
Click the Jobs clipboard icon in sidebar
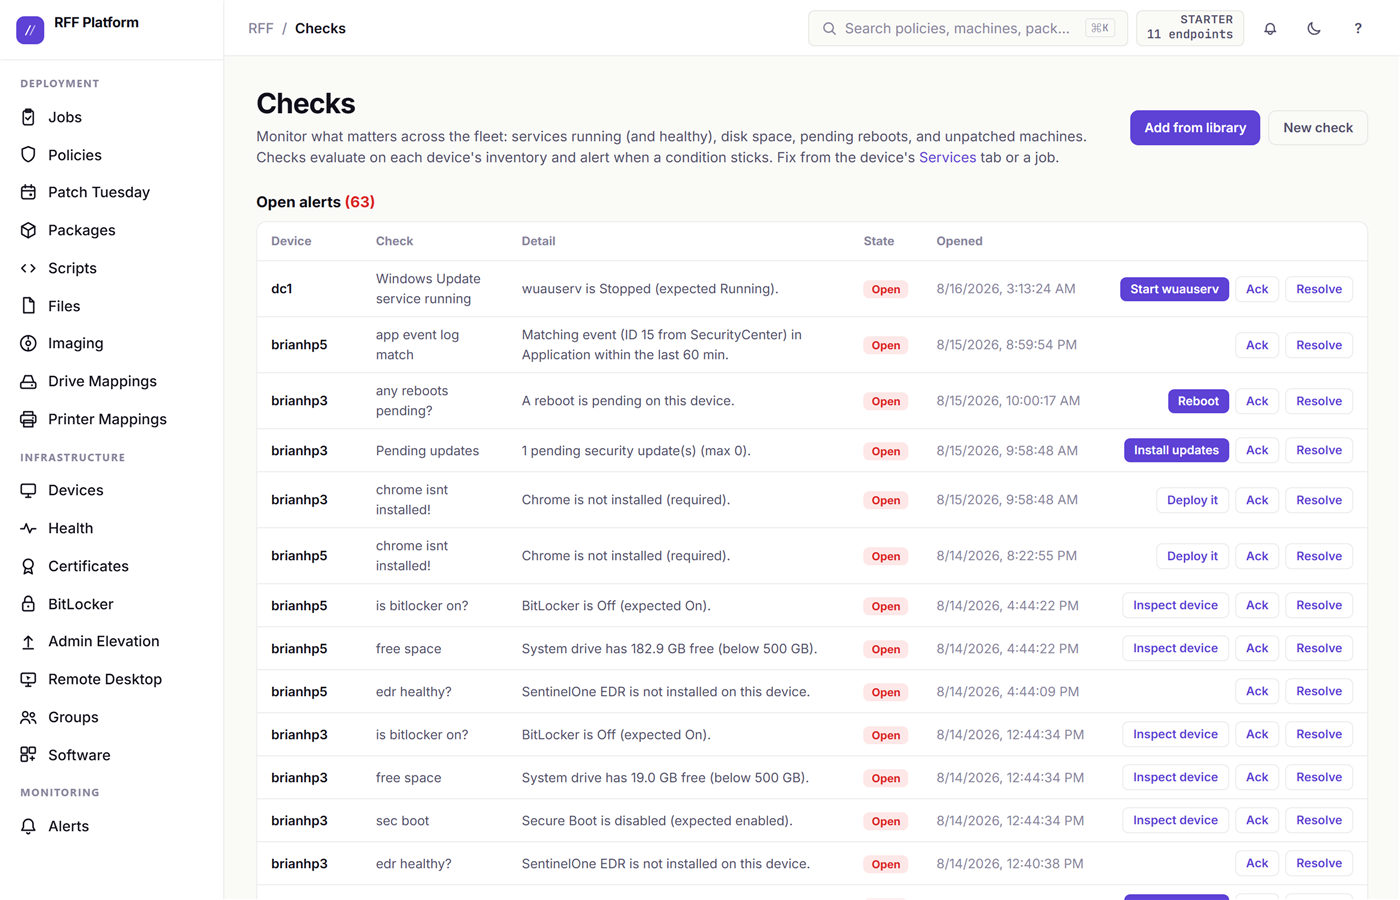pyautogui.click(x=28, y=117)
